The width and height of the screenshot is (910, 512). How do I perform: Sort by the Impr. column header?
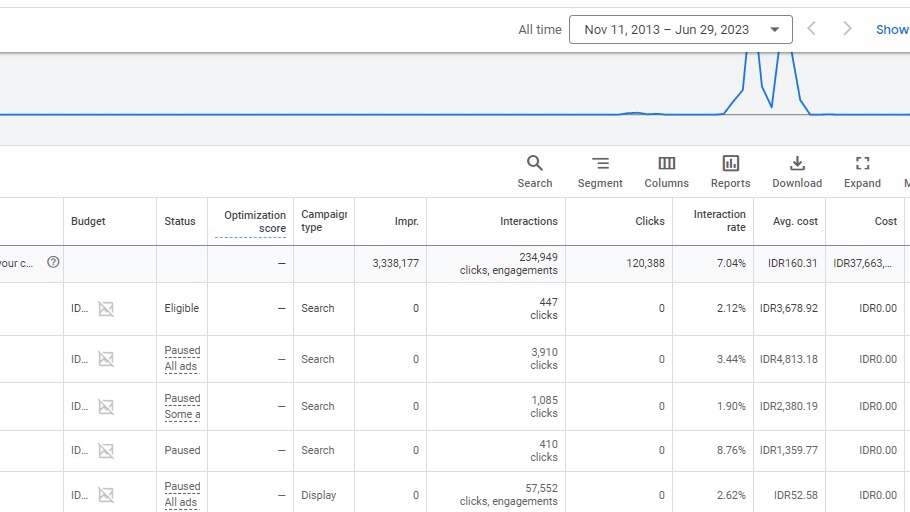[x=406, y=221]
